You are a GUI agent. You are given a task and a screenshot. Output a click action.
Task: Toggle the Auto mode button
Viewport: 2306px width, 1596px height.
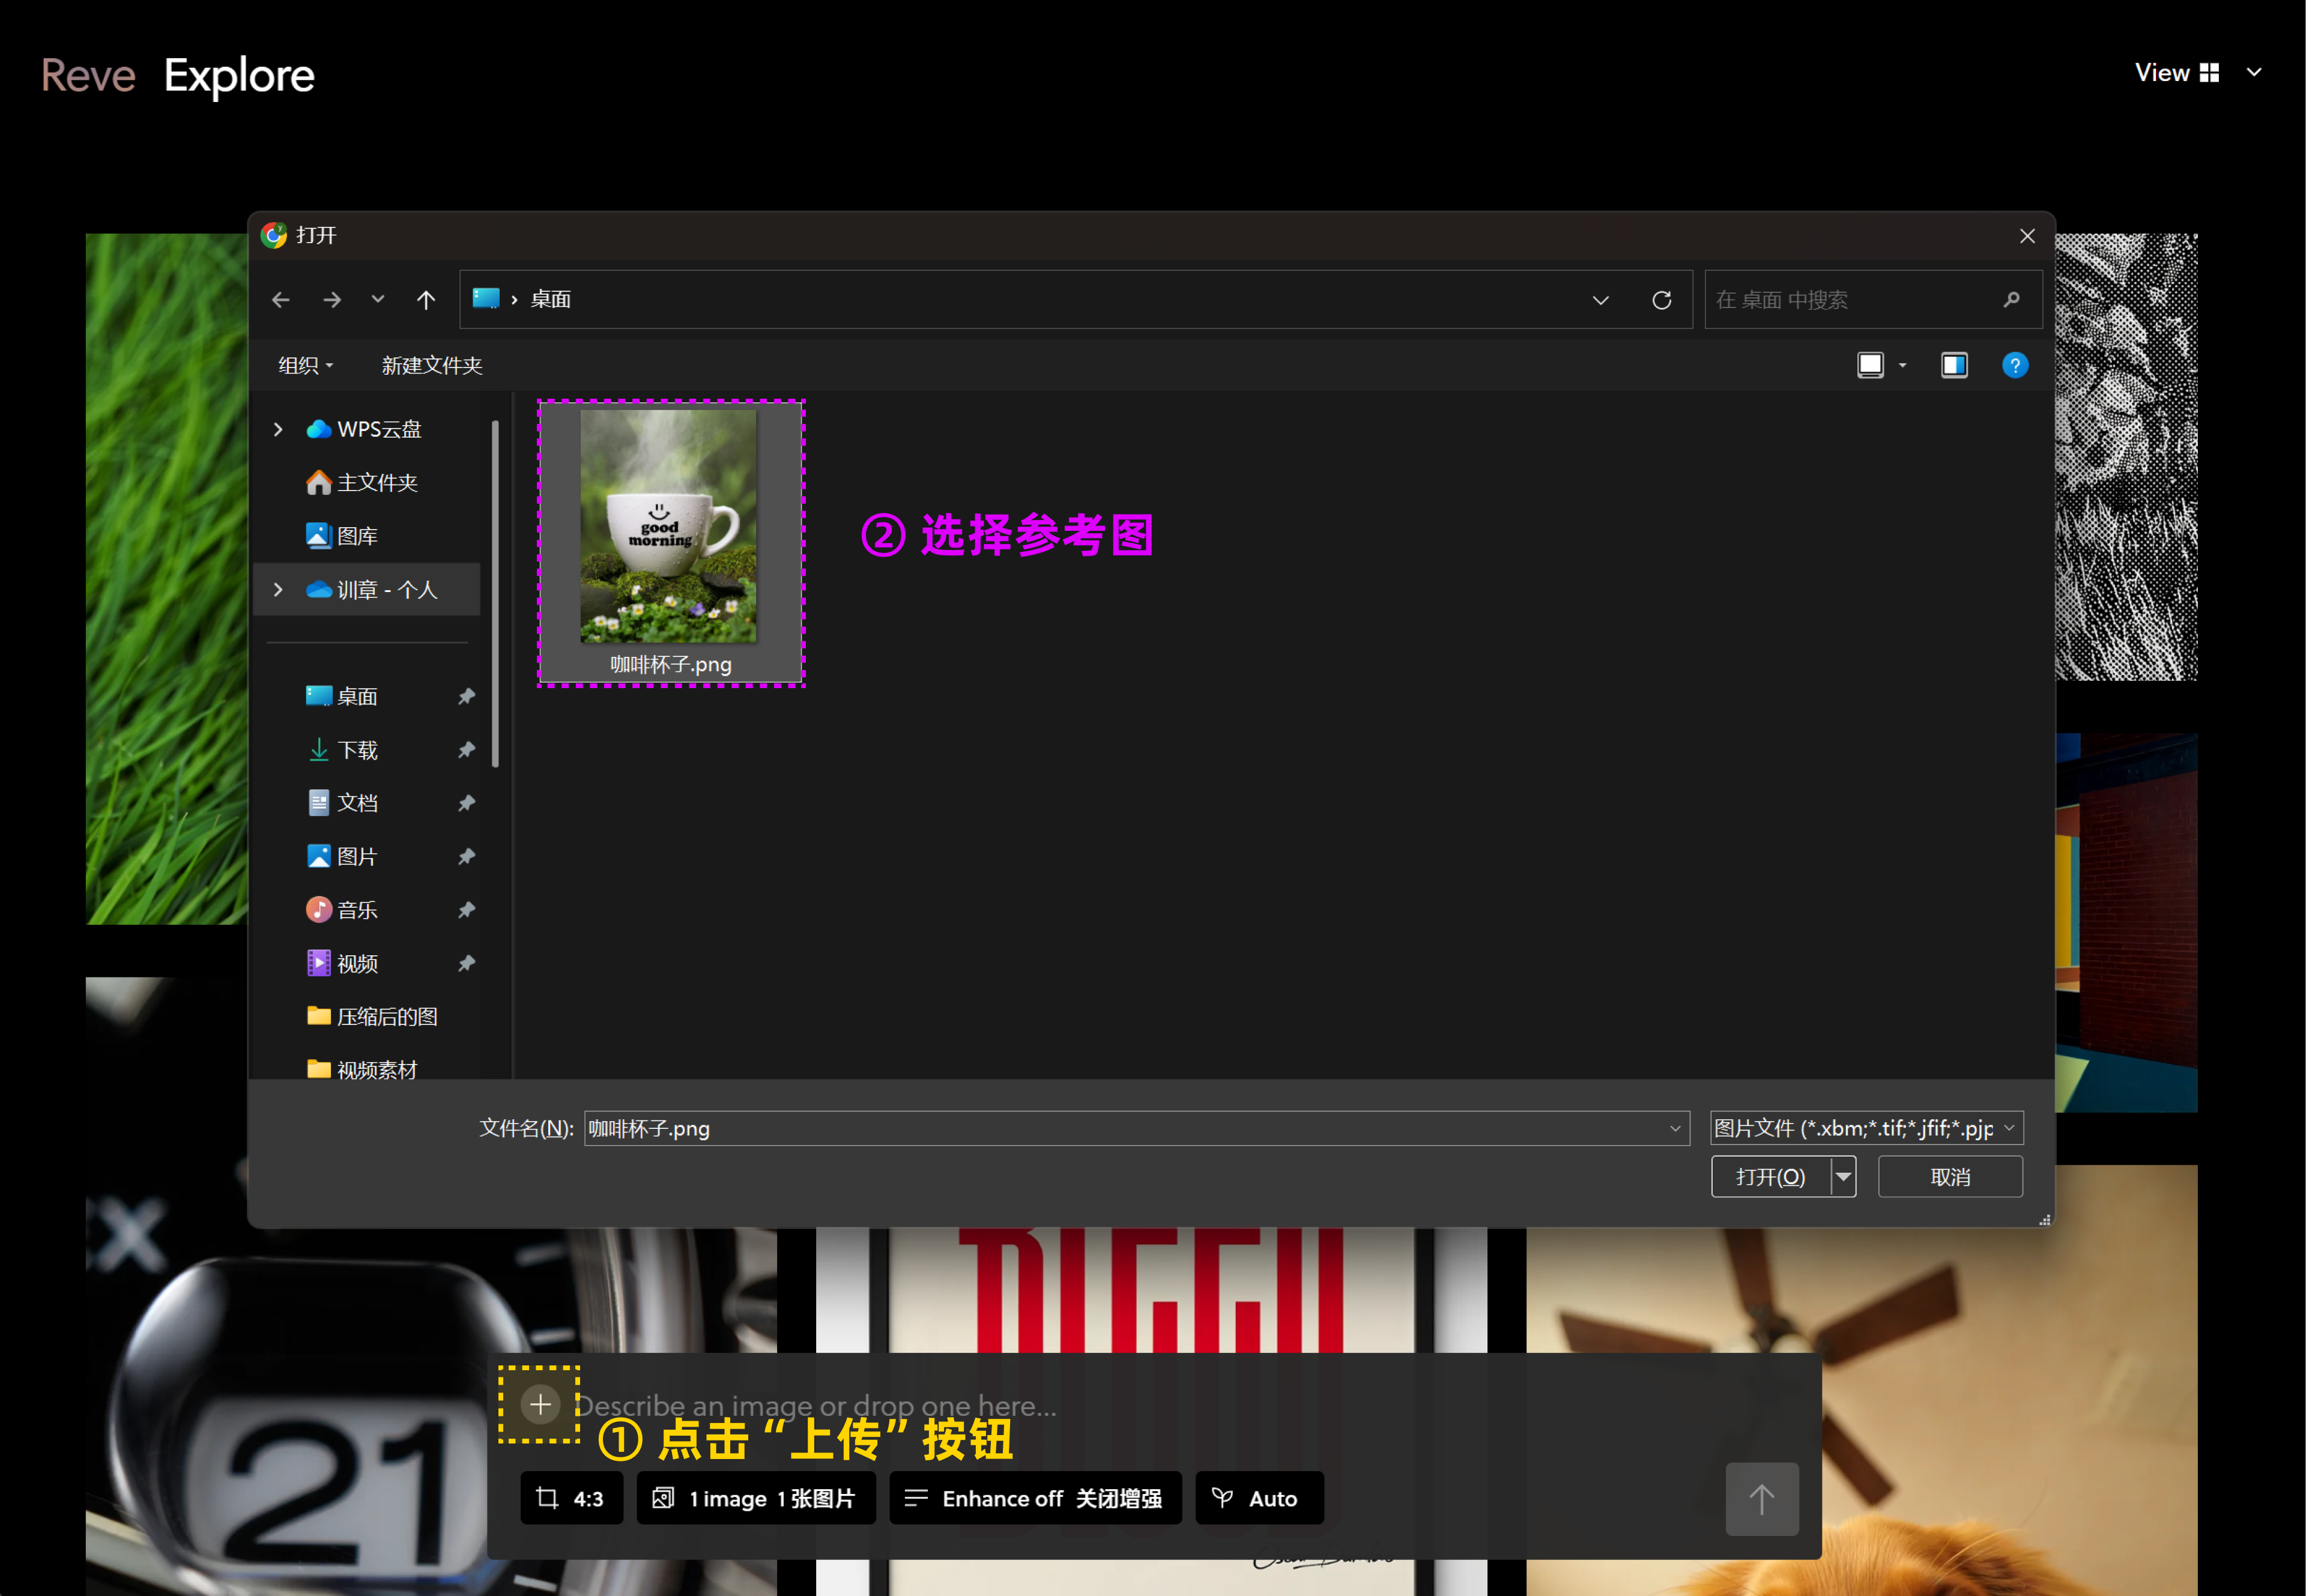click(1259, 1498)
